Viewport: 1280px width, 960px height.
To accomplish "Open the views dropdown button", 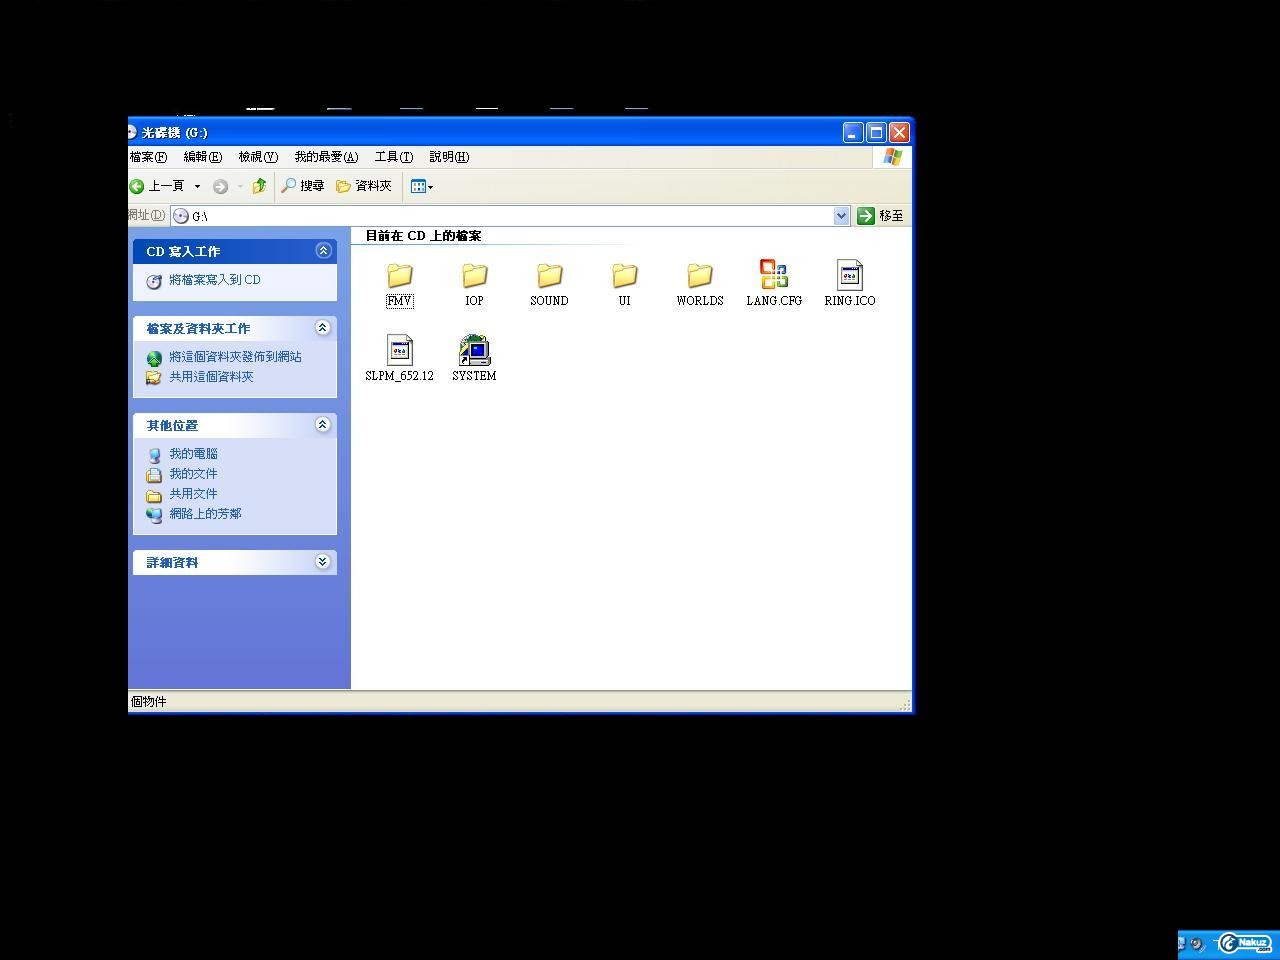I will click(x=422, y=186).
